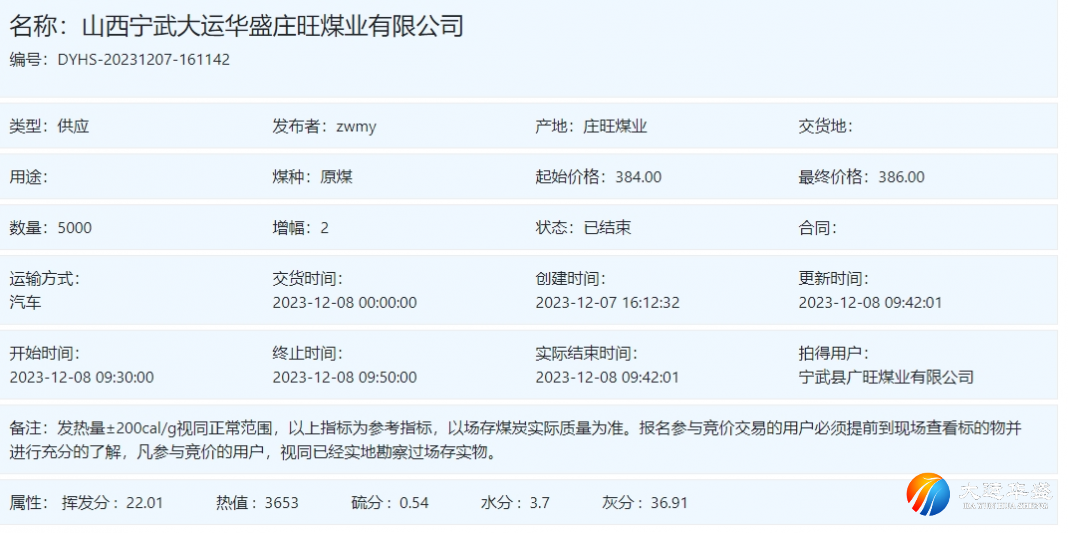Click the quantity value 5000
This screenshot has height=533, width=1068.
(74, 228)
